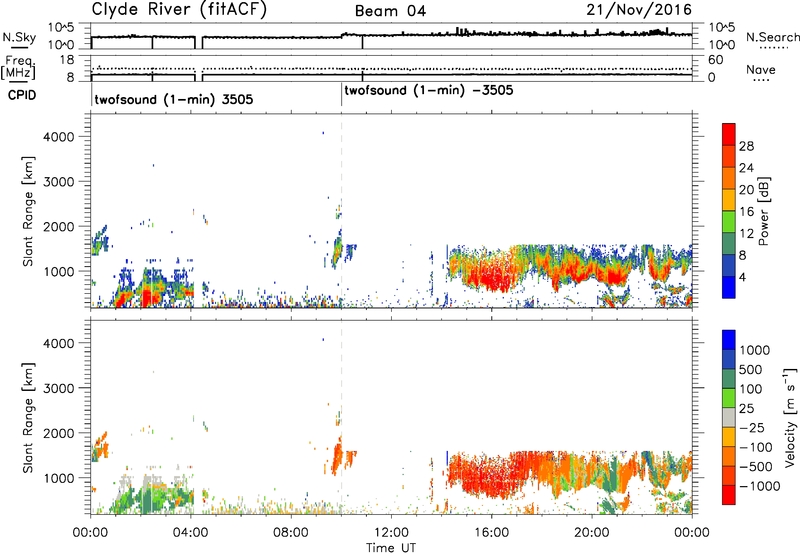Click the dashed CPID change line in power panel
This screenshot has height=554, width=800.
click(x=341, y=211)
